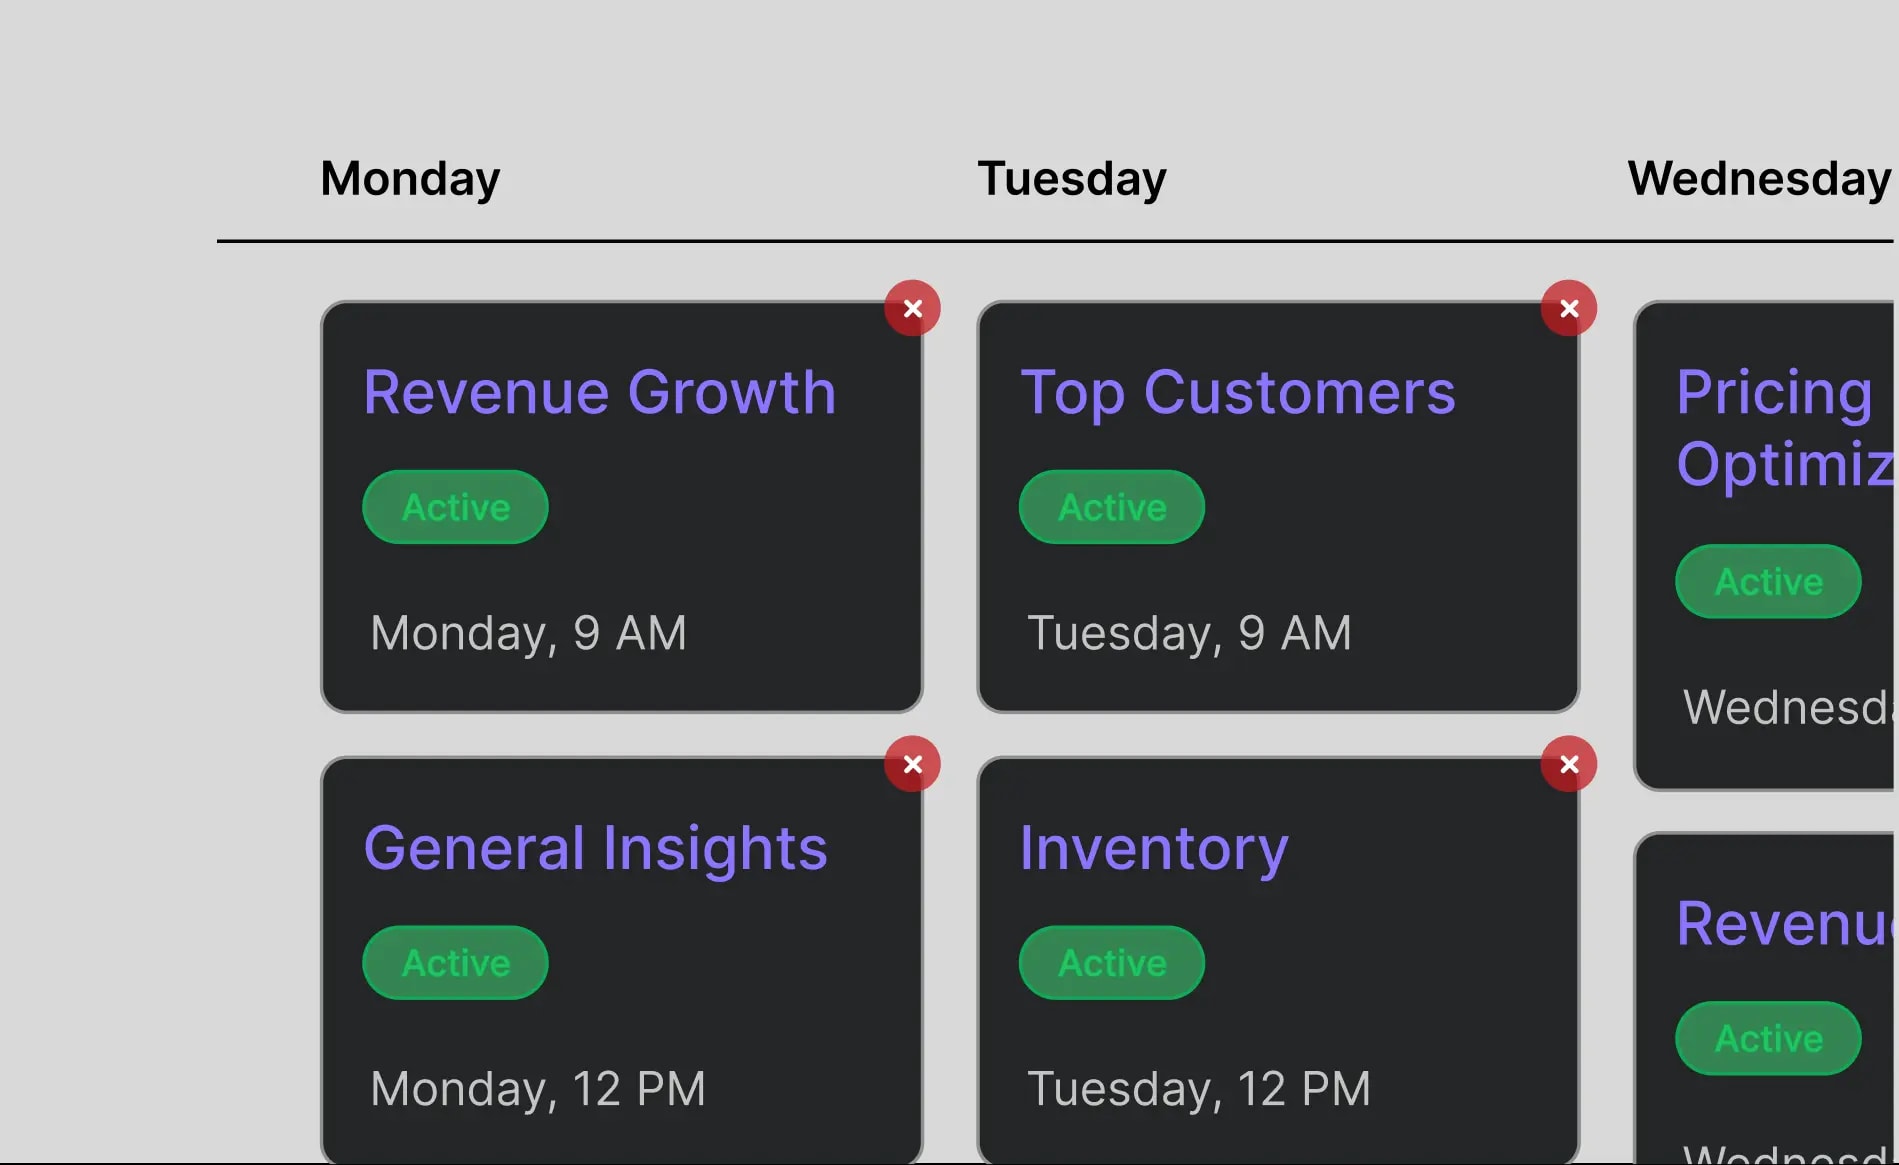Remove the Revenue Growth card
Screen dimensions: 1899x1165
912,308
